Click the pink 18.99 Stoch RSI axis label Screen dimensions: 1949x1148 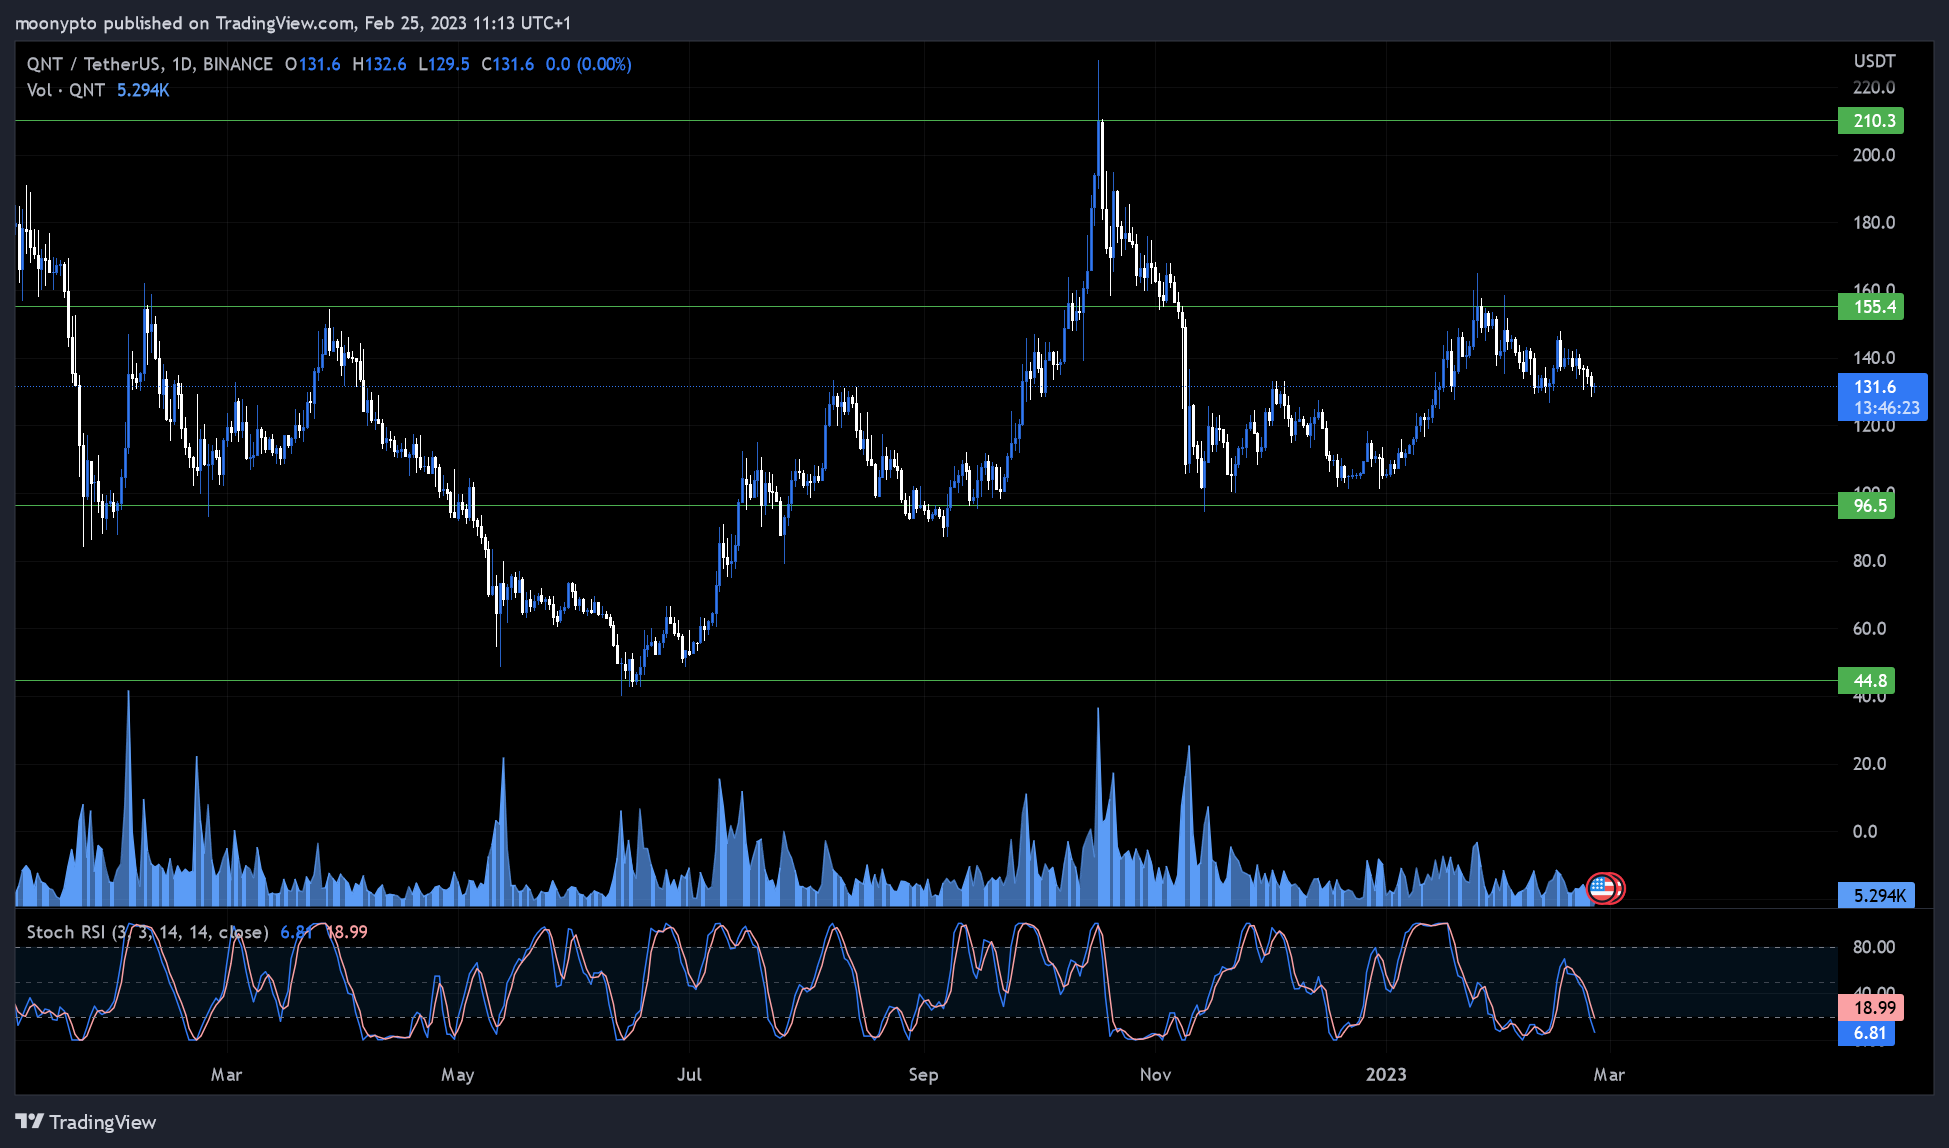point(1871,1007)
